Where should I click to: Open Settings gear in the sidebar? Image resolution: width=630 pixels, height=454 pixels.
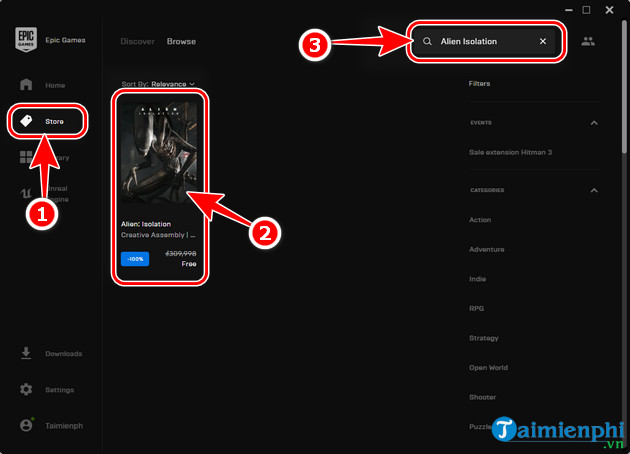click(47, 389)
